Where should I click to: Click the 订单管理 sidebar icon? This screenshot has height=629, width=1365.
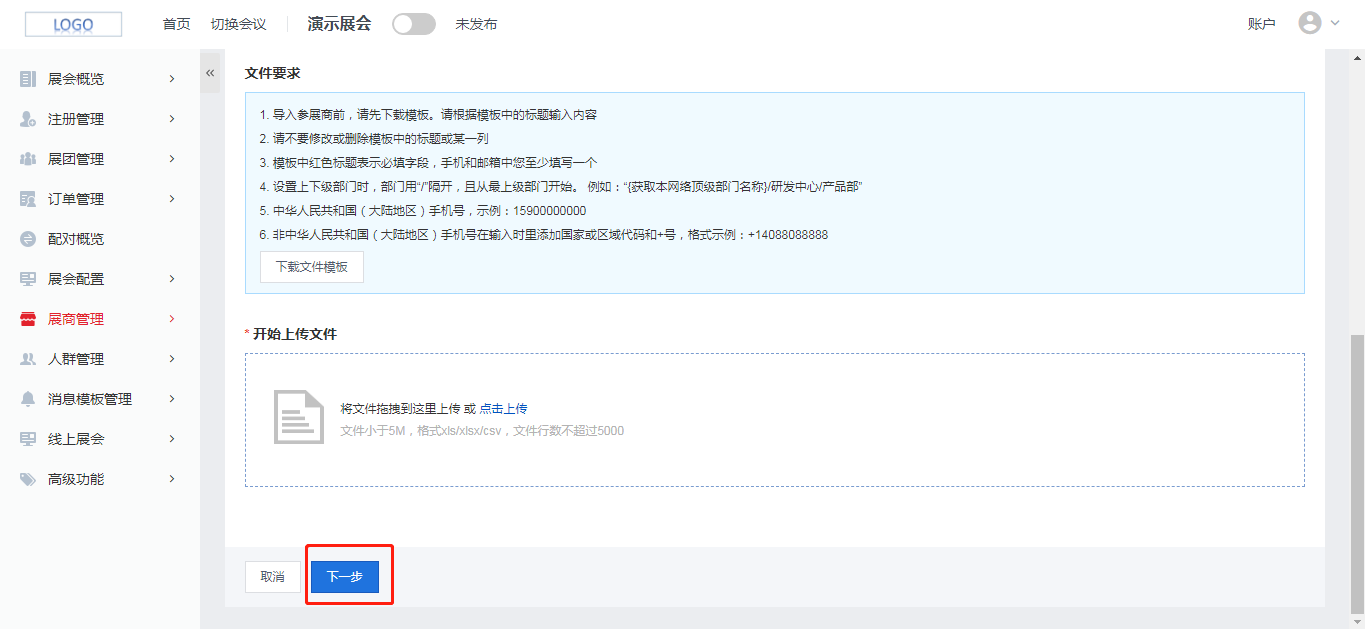click(28, 199)
